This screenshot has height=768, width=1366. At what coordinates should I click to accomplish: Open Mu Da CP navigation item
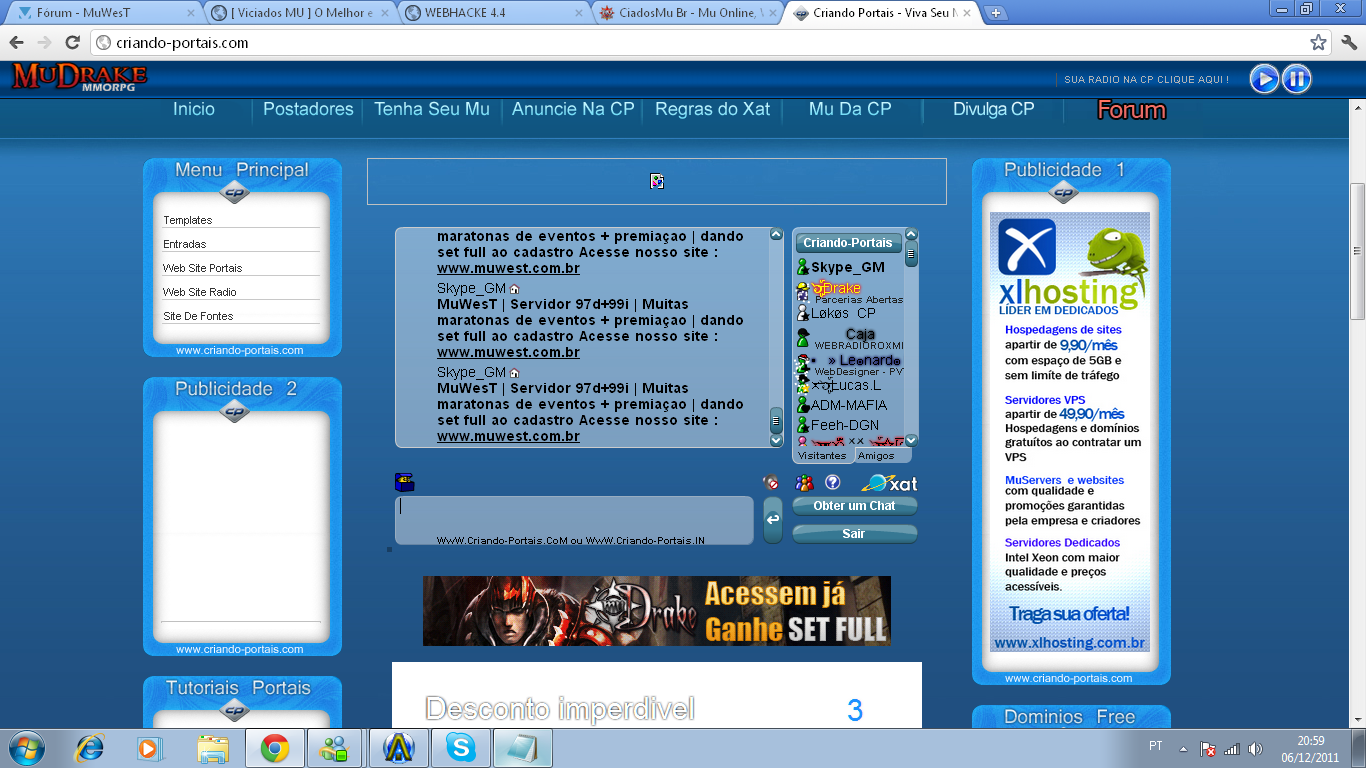[x=850, y=109]
